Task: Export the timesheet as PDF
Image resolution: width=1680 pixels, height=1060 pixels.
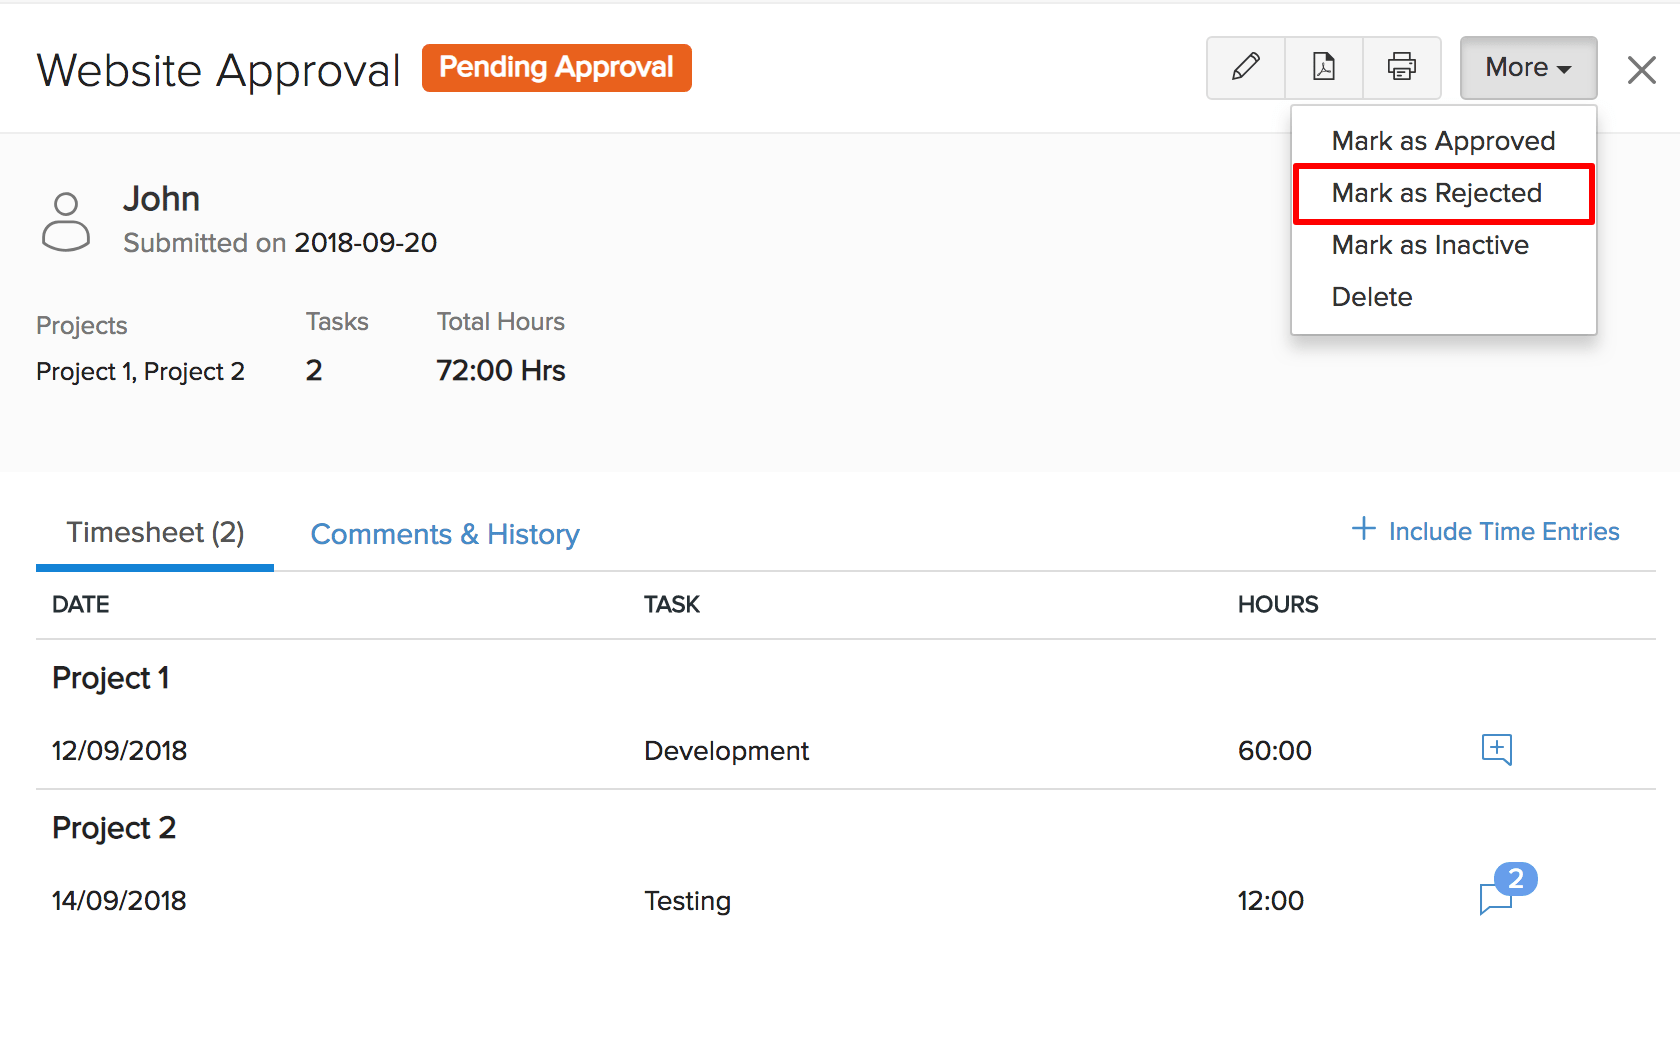Action: pyautogui.click(x=1323, y=68)
